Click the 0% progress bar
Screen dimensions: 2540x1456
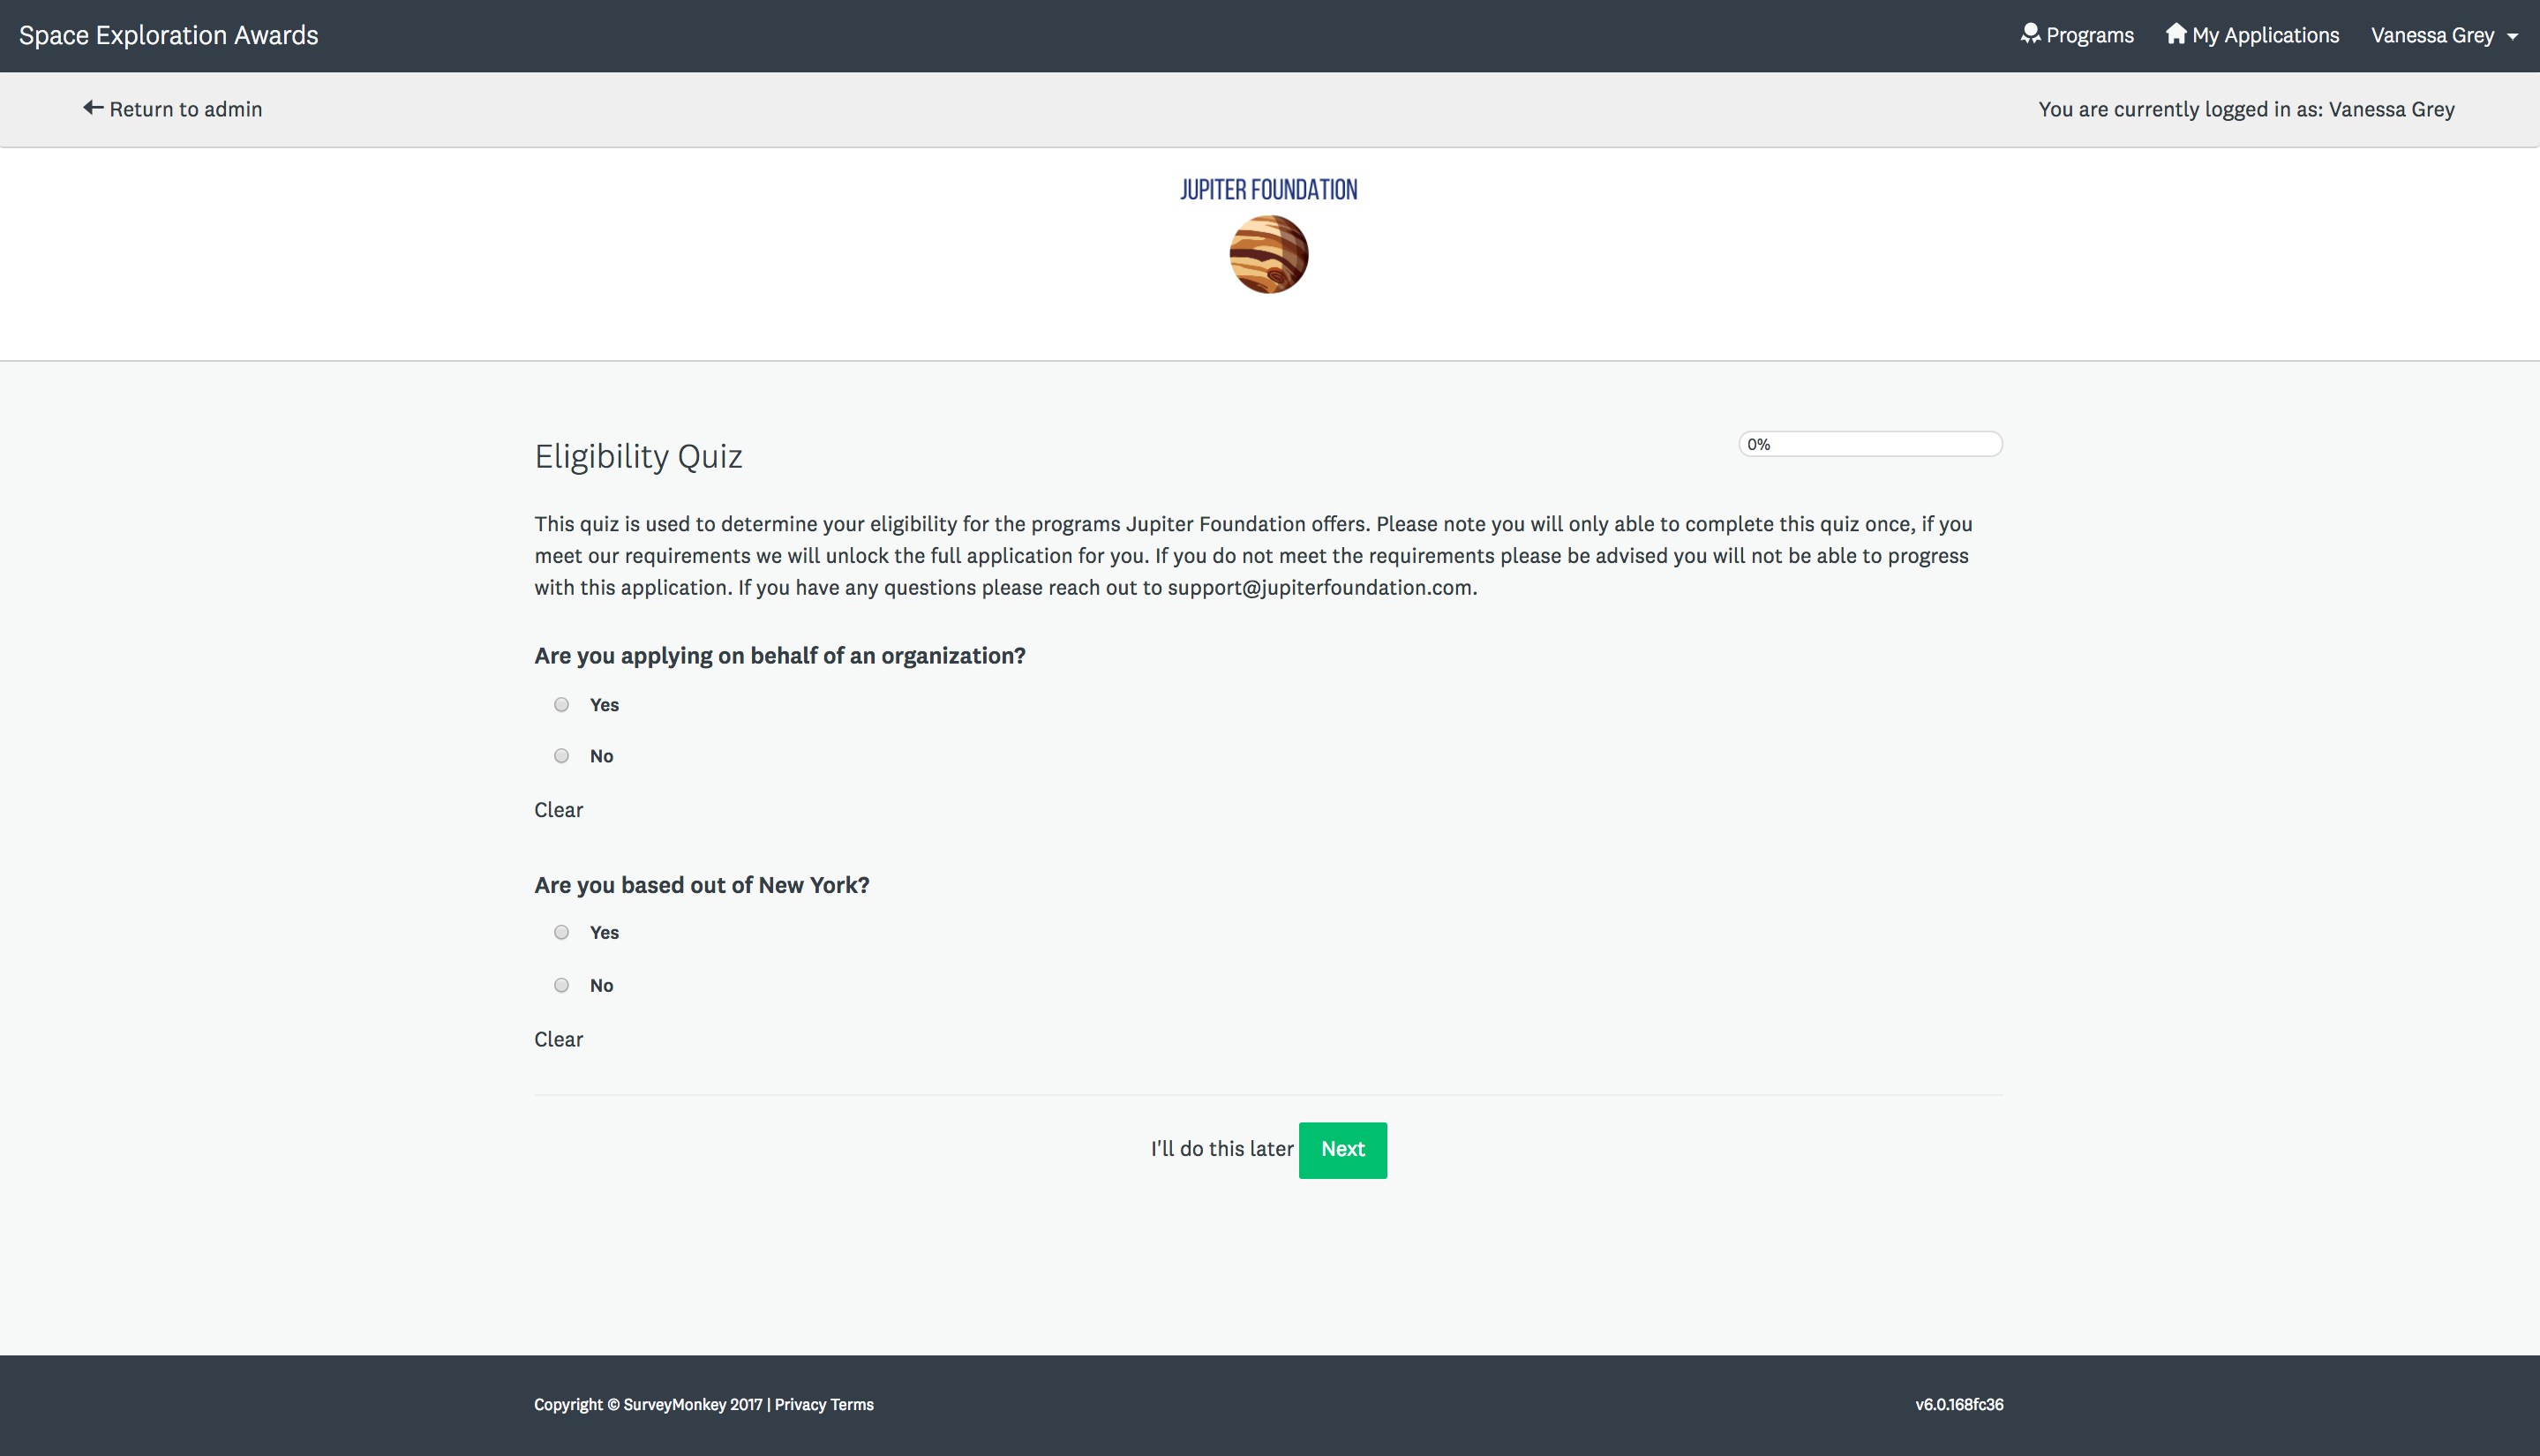click(x=1869, y=444)
